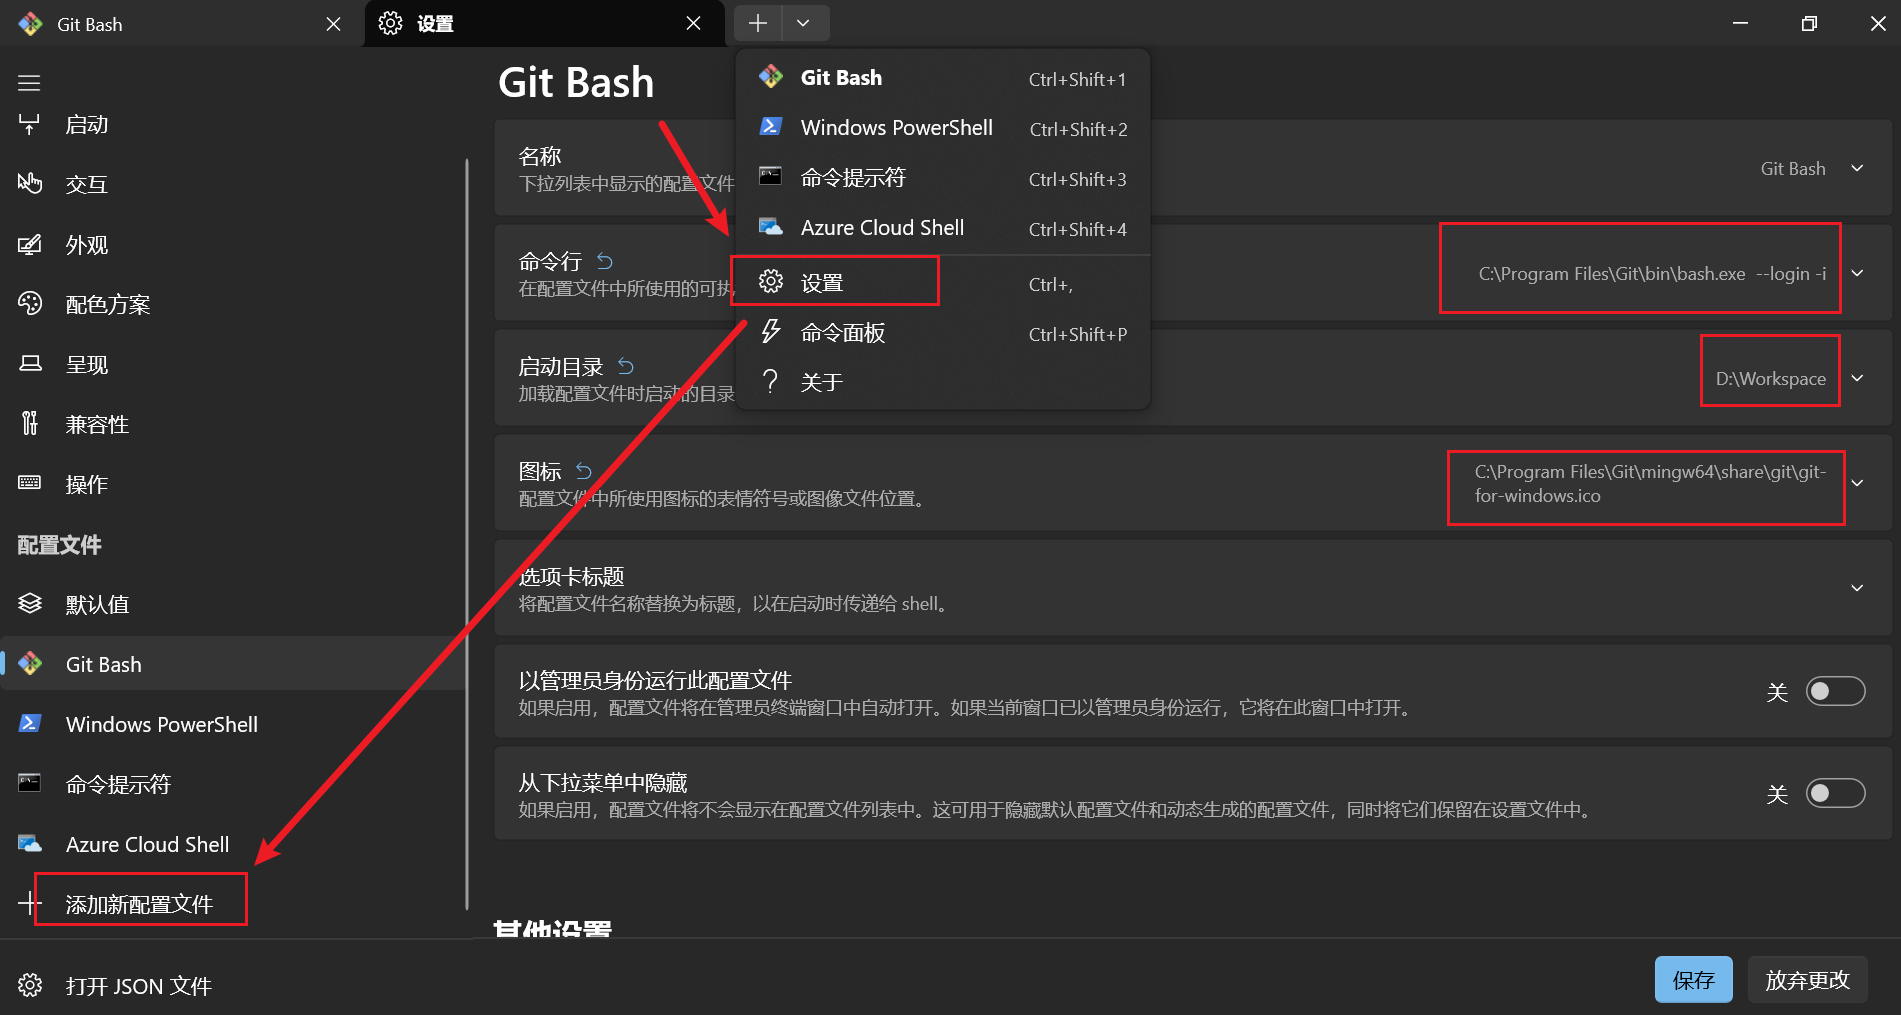Click the gear icon next to 设置 menu entry
The image size is (1901, 1015).
pyautogui.click(x=771, y=281)
